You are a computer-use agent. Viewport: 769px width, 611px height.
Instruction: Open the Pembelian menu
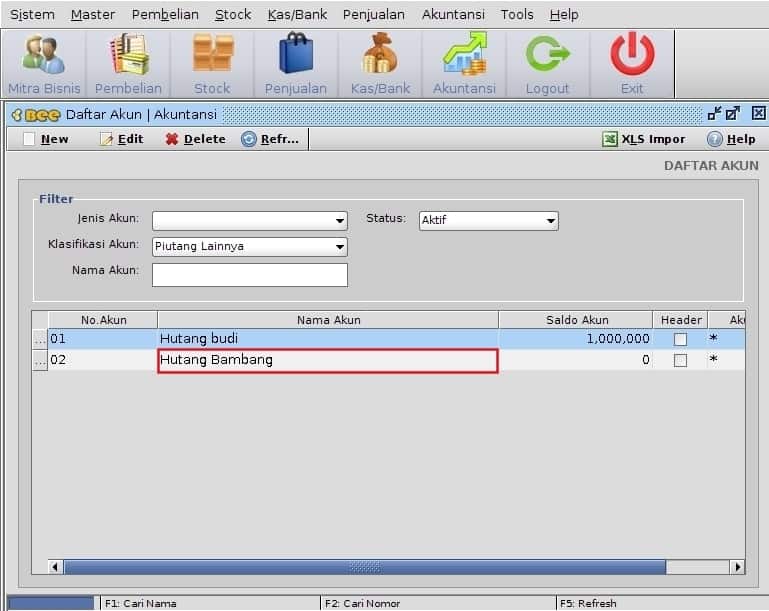(x=165, y=15)
